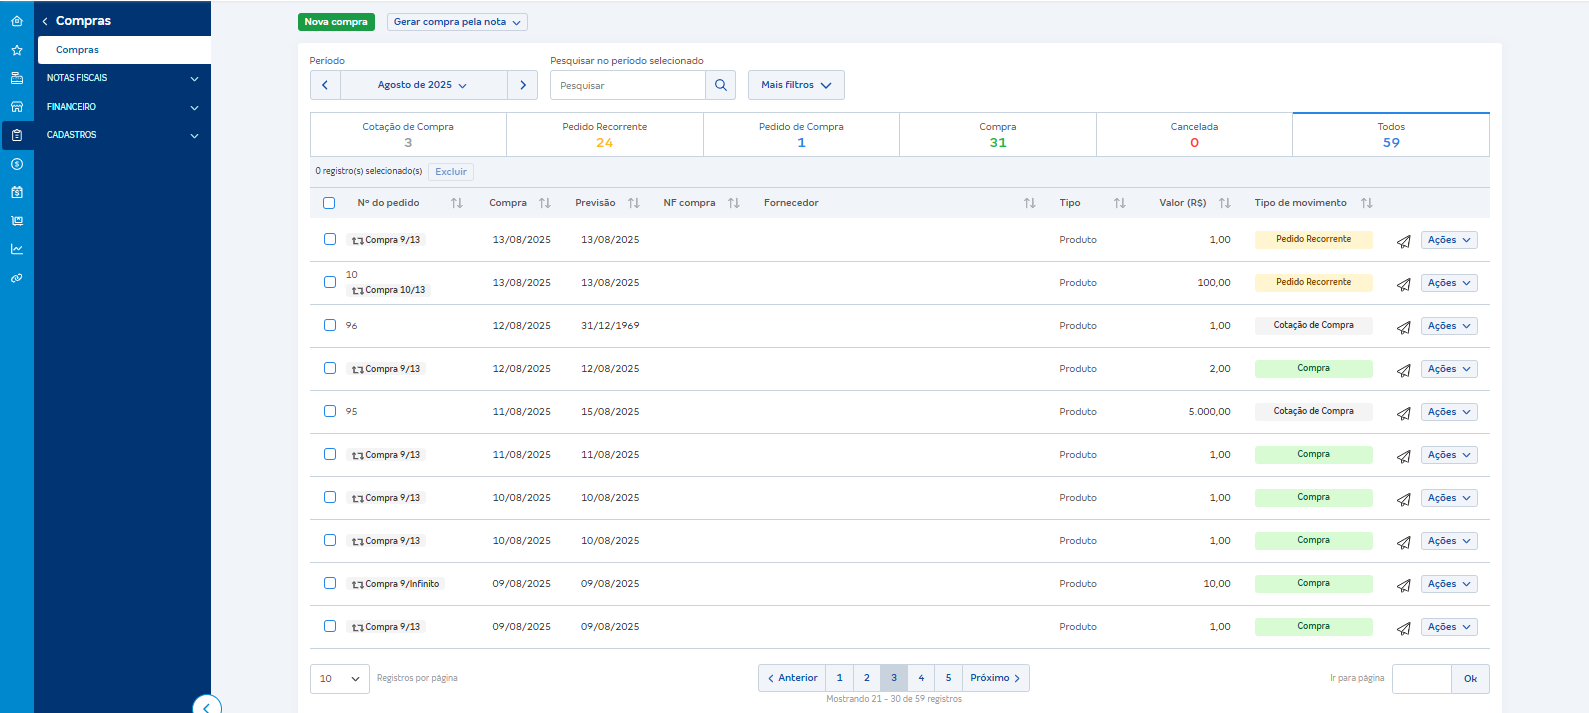This screenshot has width=1589, height=713.
Task: Open the store icon in sidebar
Action: tap(17, 107)
